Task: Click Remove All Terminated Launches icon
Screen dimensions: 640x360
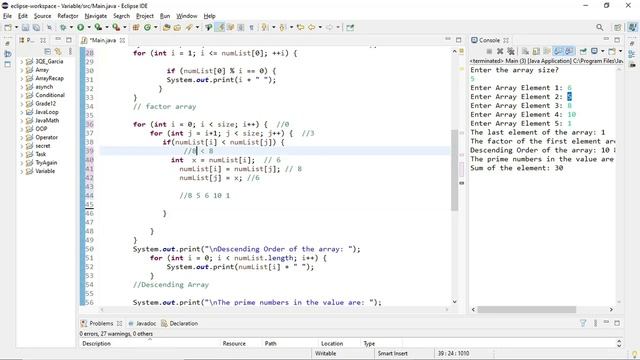Action: tap(510, 51)
